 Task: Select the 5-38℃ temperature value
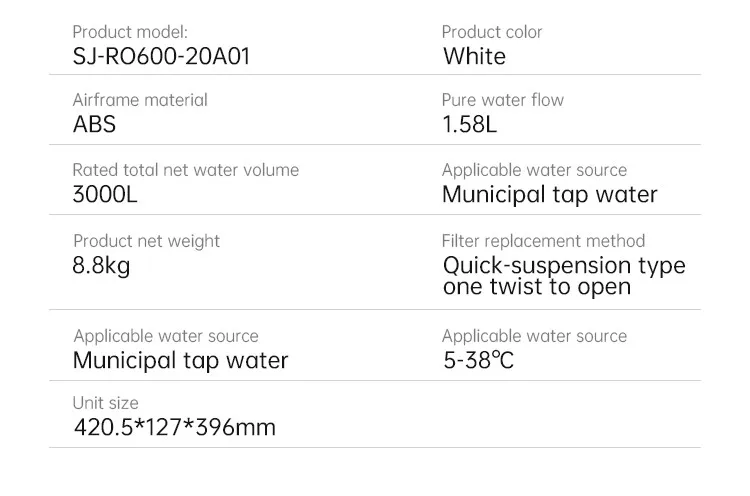pos(478,360)
